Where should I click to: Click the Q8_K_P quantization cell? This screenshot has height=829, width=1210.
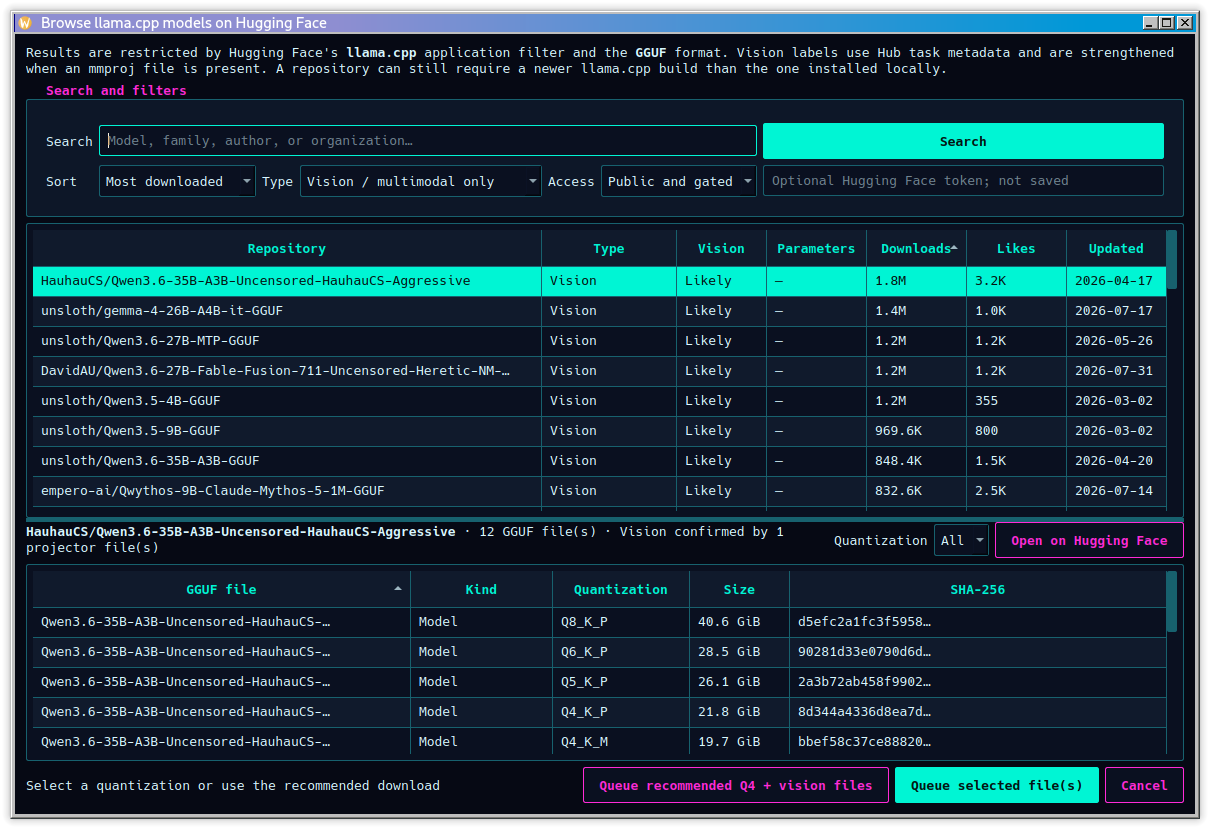tap(621, 622)
